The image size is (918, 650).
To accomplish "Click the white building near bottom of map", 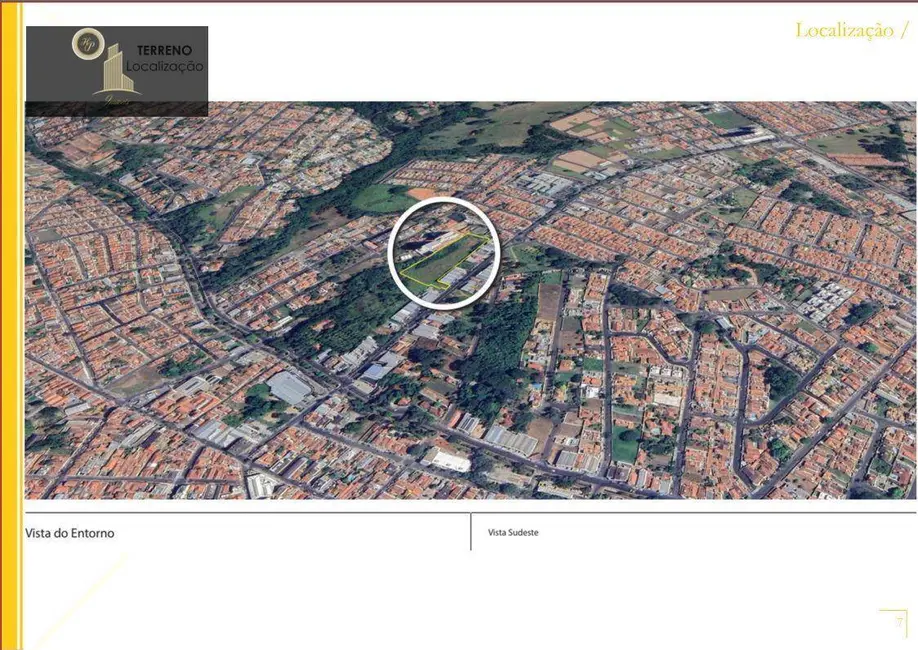I will [x=447, y=459].
